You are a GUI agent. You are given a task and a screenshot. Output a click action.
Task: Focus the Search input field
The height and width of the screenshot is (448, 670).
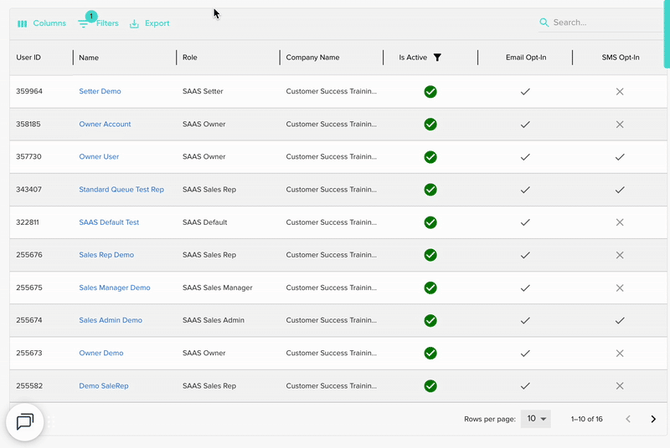(x=595, y=22)
